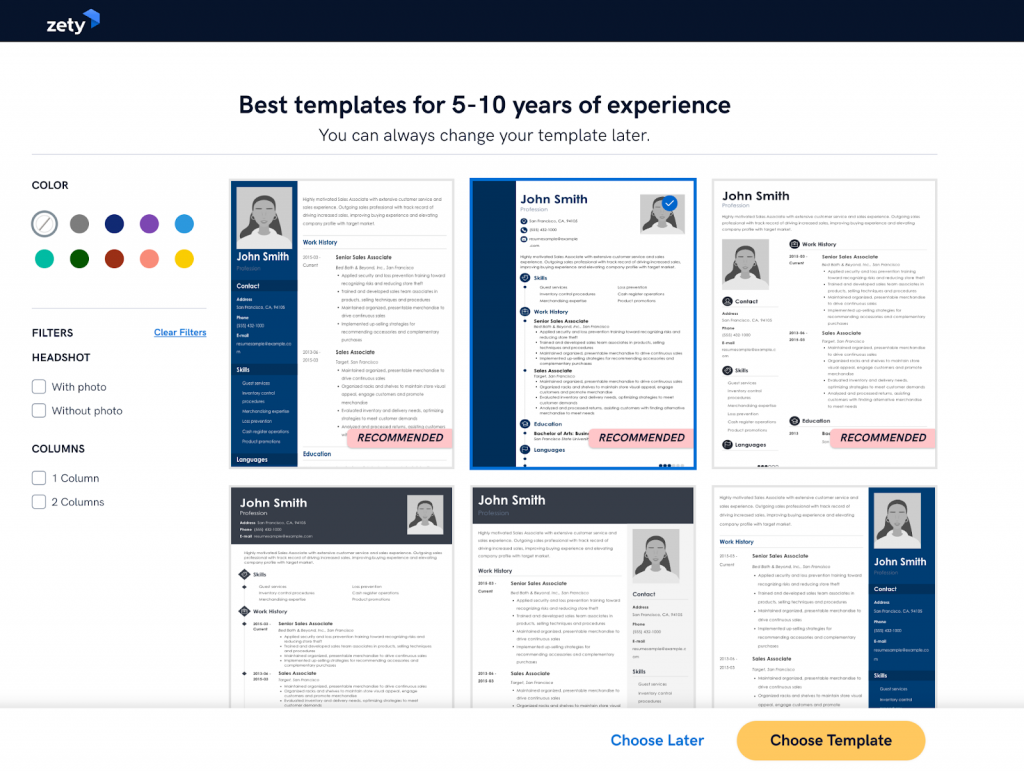Click the Clear Filters link
This screenshot has height=771, width=1024.
180,332
